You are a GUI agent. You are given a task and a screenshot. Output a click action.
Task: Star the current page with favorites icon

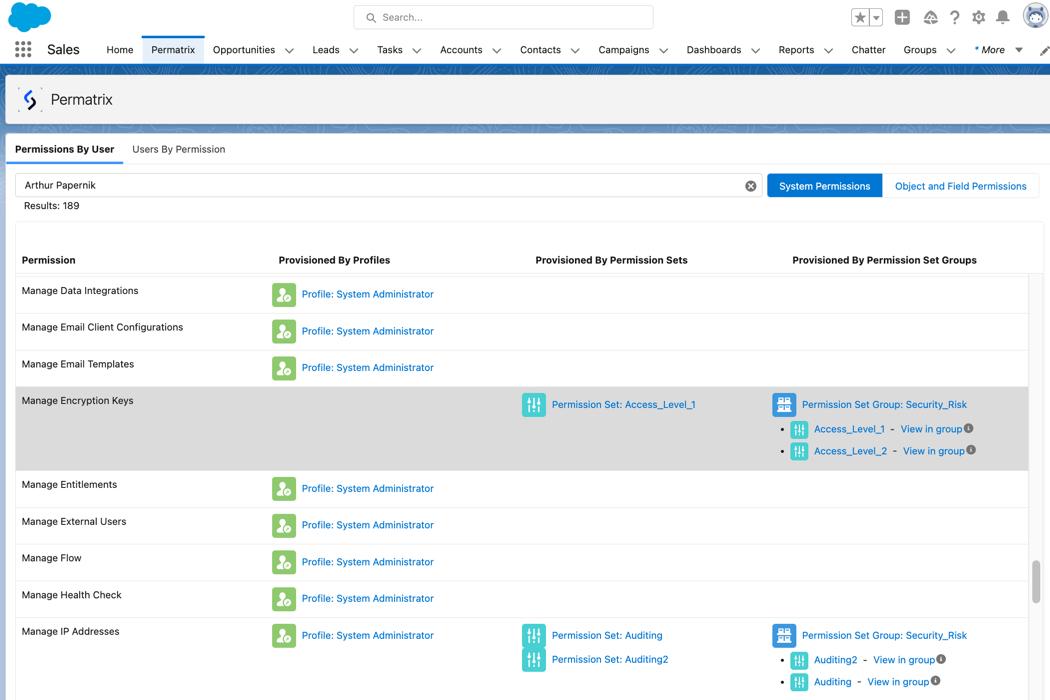860,17
